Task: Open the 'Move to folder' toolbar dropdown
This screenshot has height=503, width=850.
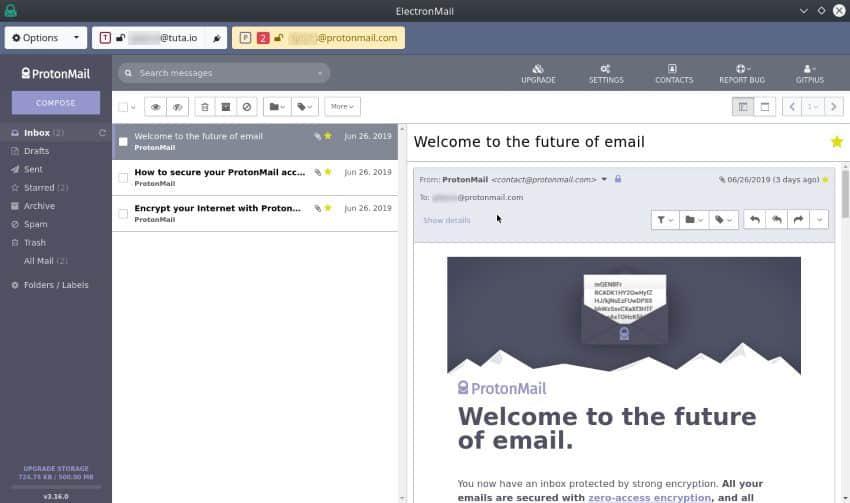Action: click(277, 106)
